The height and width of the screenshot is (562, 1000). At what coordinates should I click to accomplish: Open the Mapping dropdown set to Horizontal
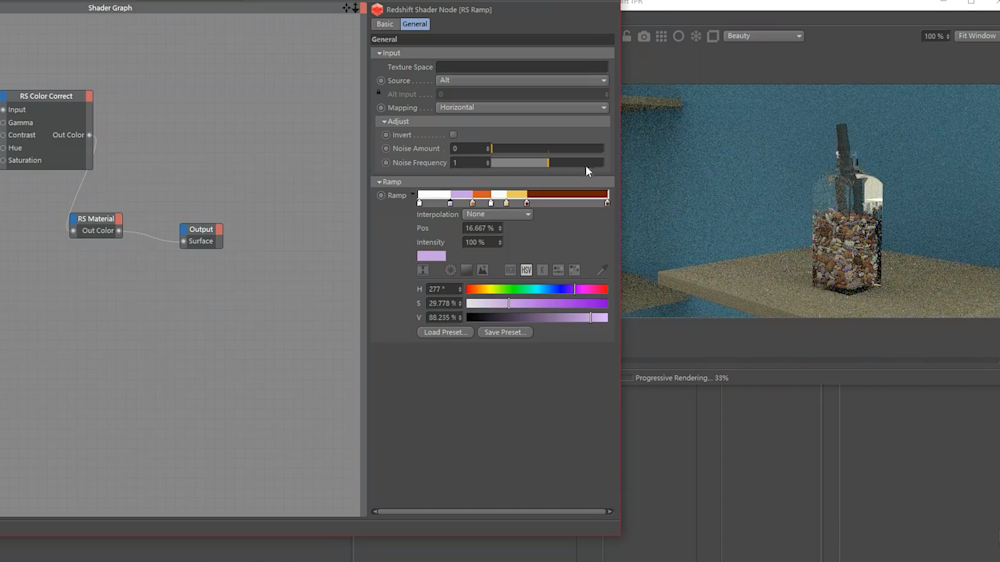coord(522,107)
